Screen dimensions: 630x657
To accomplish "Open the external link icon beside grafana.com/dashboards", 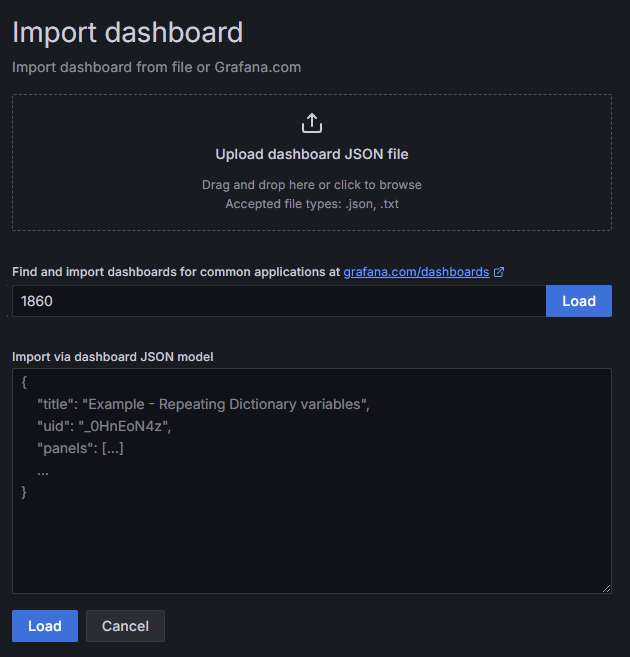I will (498, 272).
